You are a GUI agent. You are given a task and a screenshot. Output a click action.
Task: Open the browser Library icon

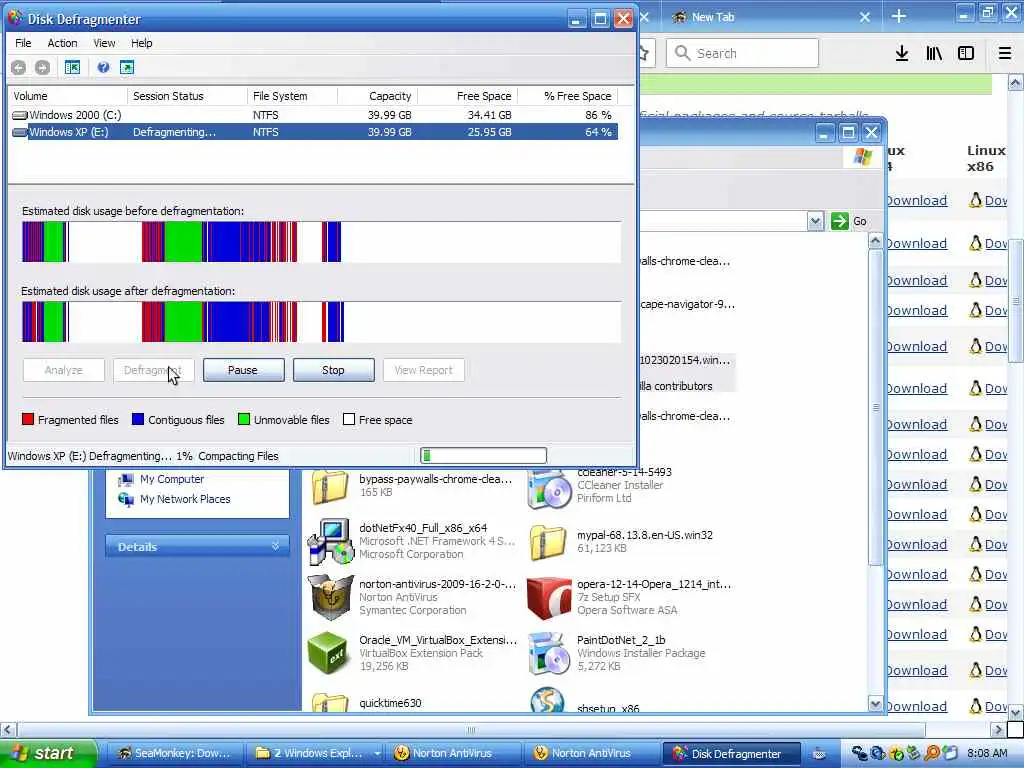pos(934,53)
